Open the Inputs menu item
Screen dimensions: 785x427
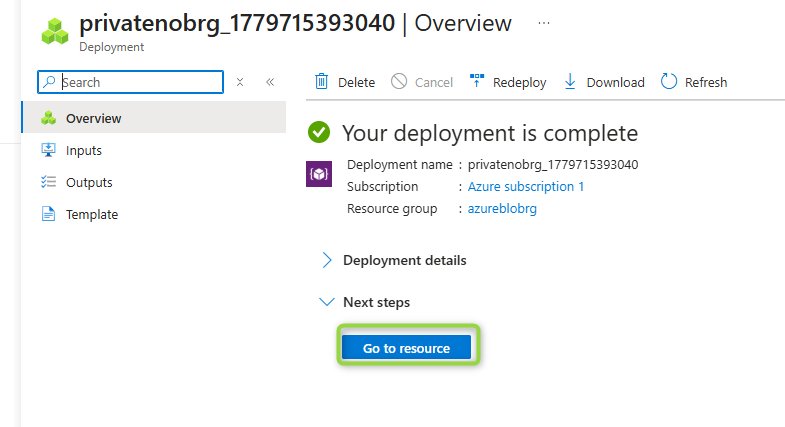[x=154, y=150]
